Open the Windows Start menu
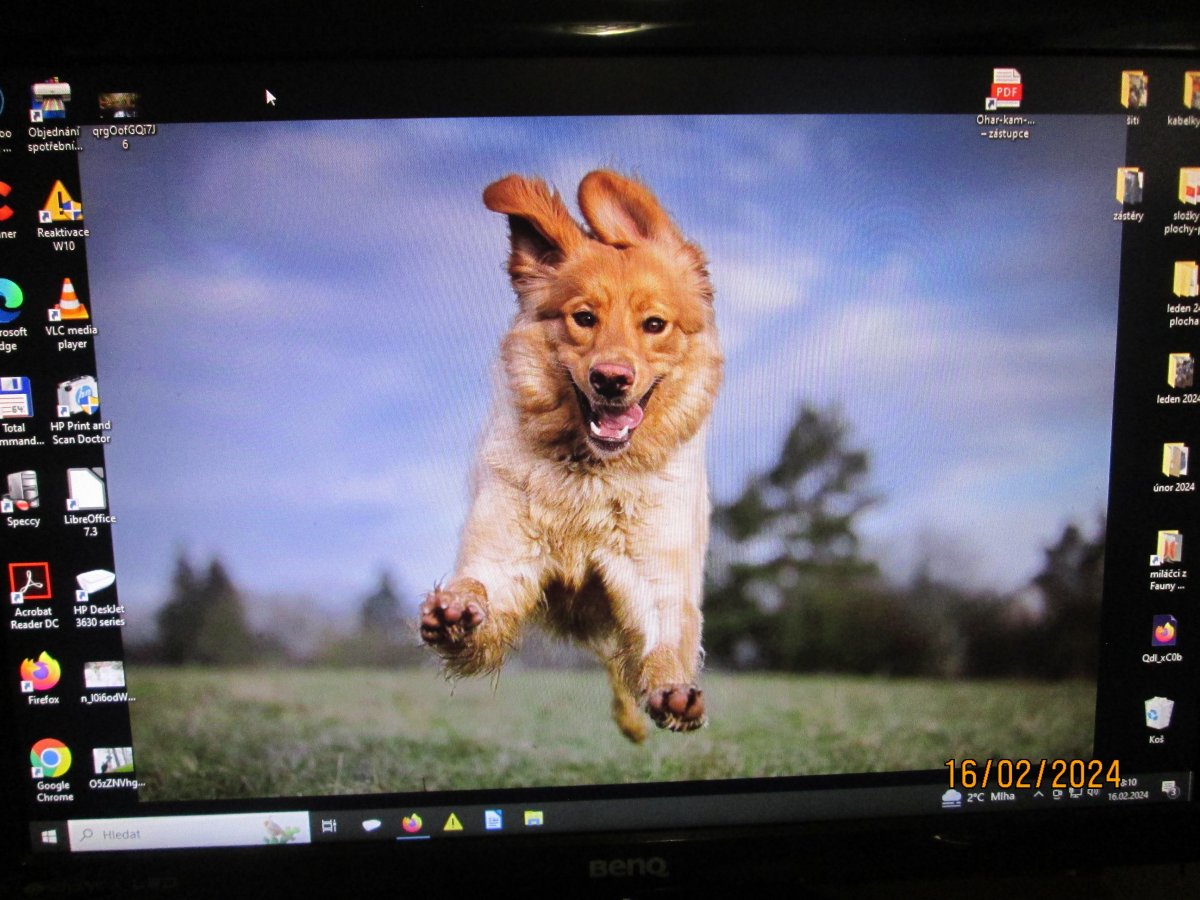Screen dimensions: 1200x900 (x=48, y=834)
